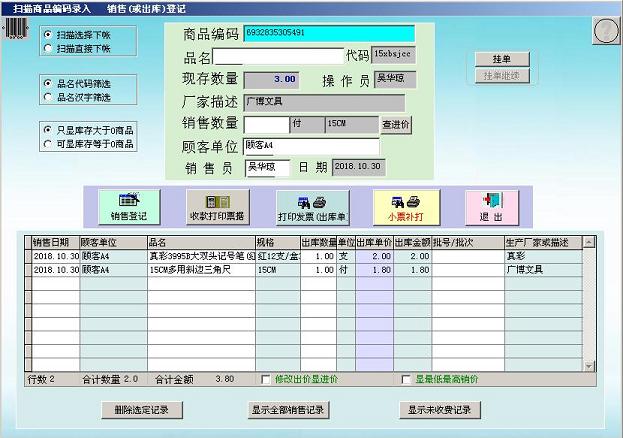Click the 品名 input field
The image size is (623, 438).
click(x=278, y=56)
